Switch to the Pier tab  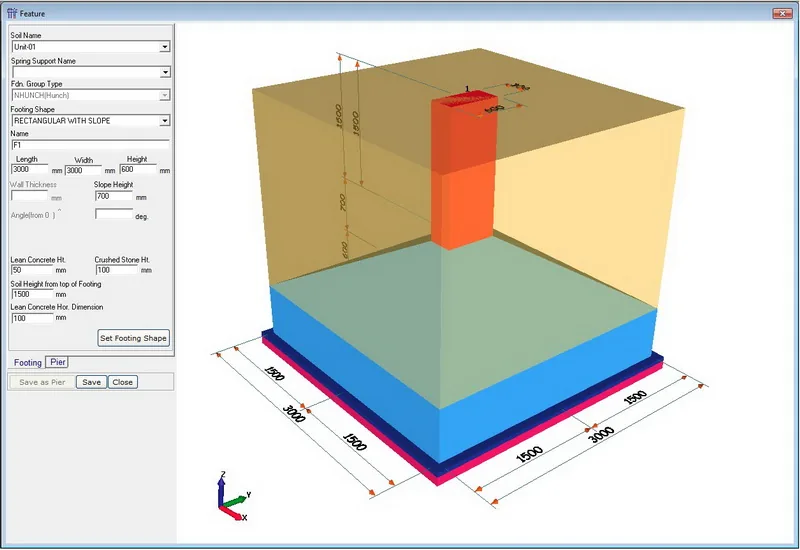click(x=57, y=362)
